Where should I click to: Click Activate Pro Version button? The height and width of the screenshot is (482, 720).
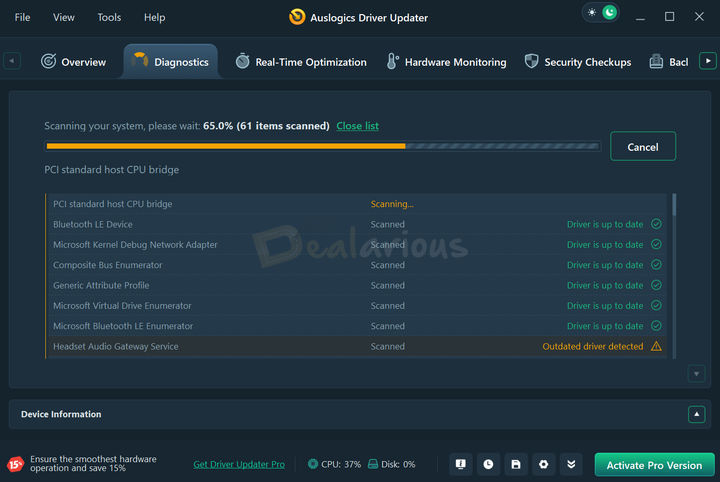coord(654,465)
